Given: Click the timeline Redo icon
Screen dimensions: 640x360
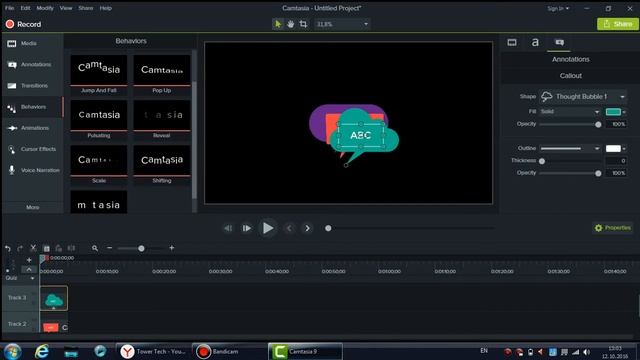Looking at the screenshot, I should (20, 248).
